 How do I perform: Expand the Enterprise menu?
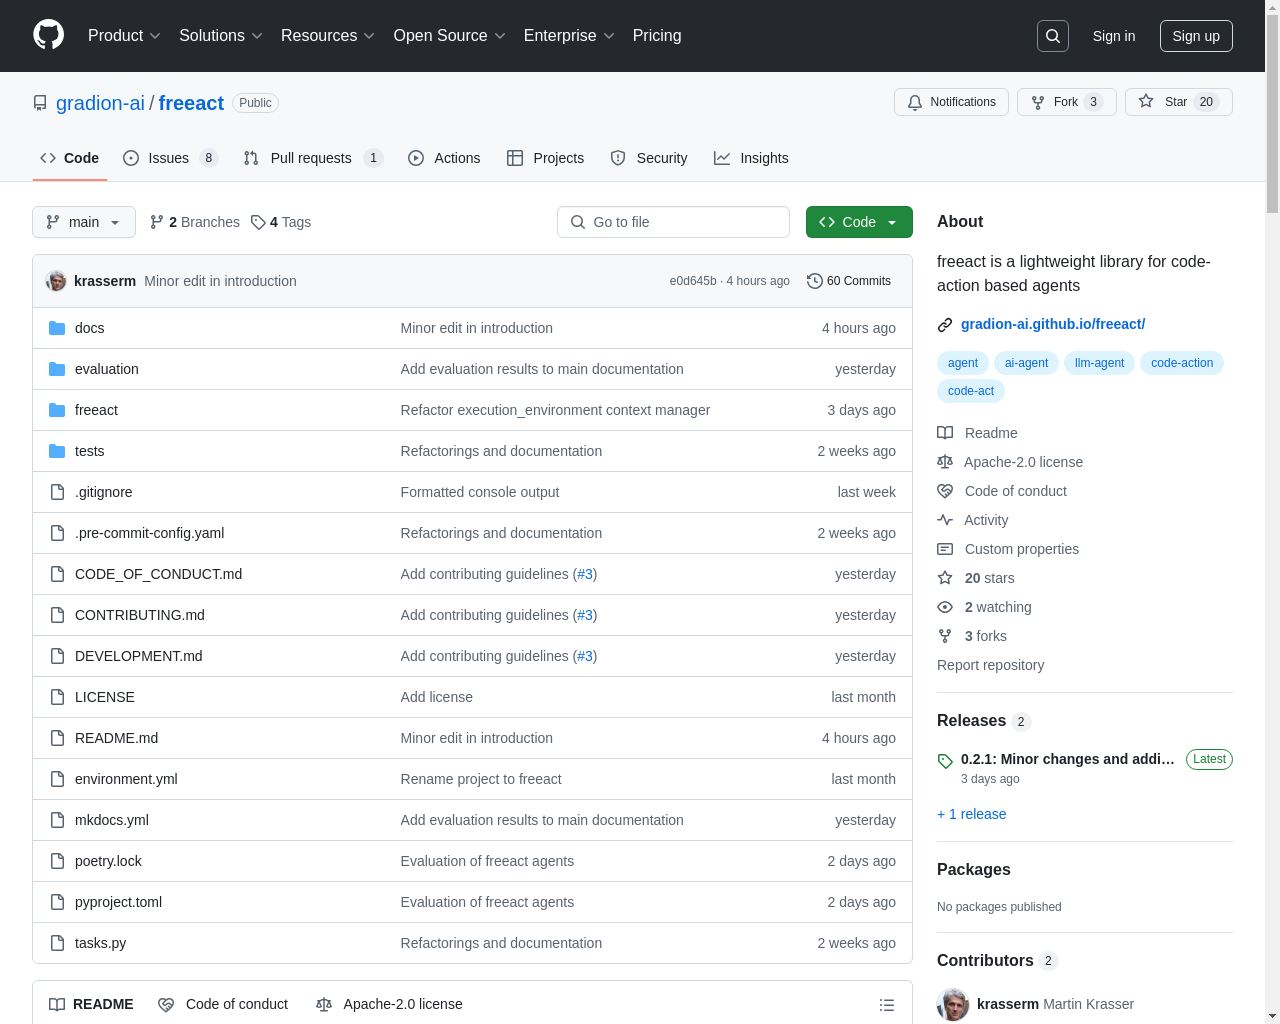click(569, 36)
